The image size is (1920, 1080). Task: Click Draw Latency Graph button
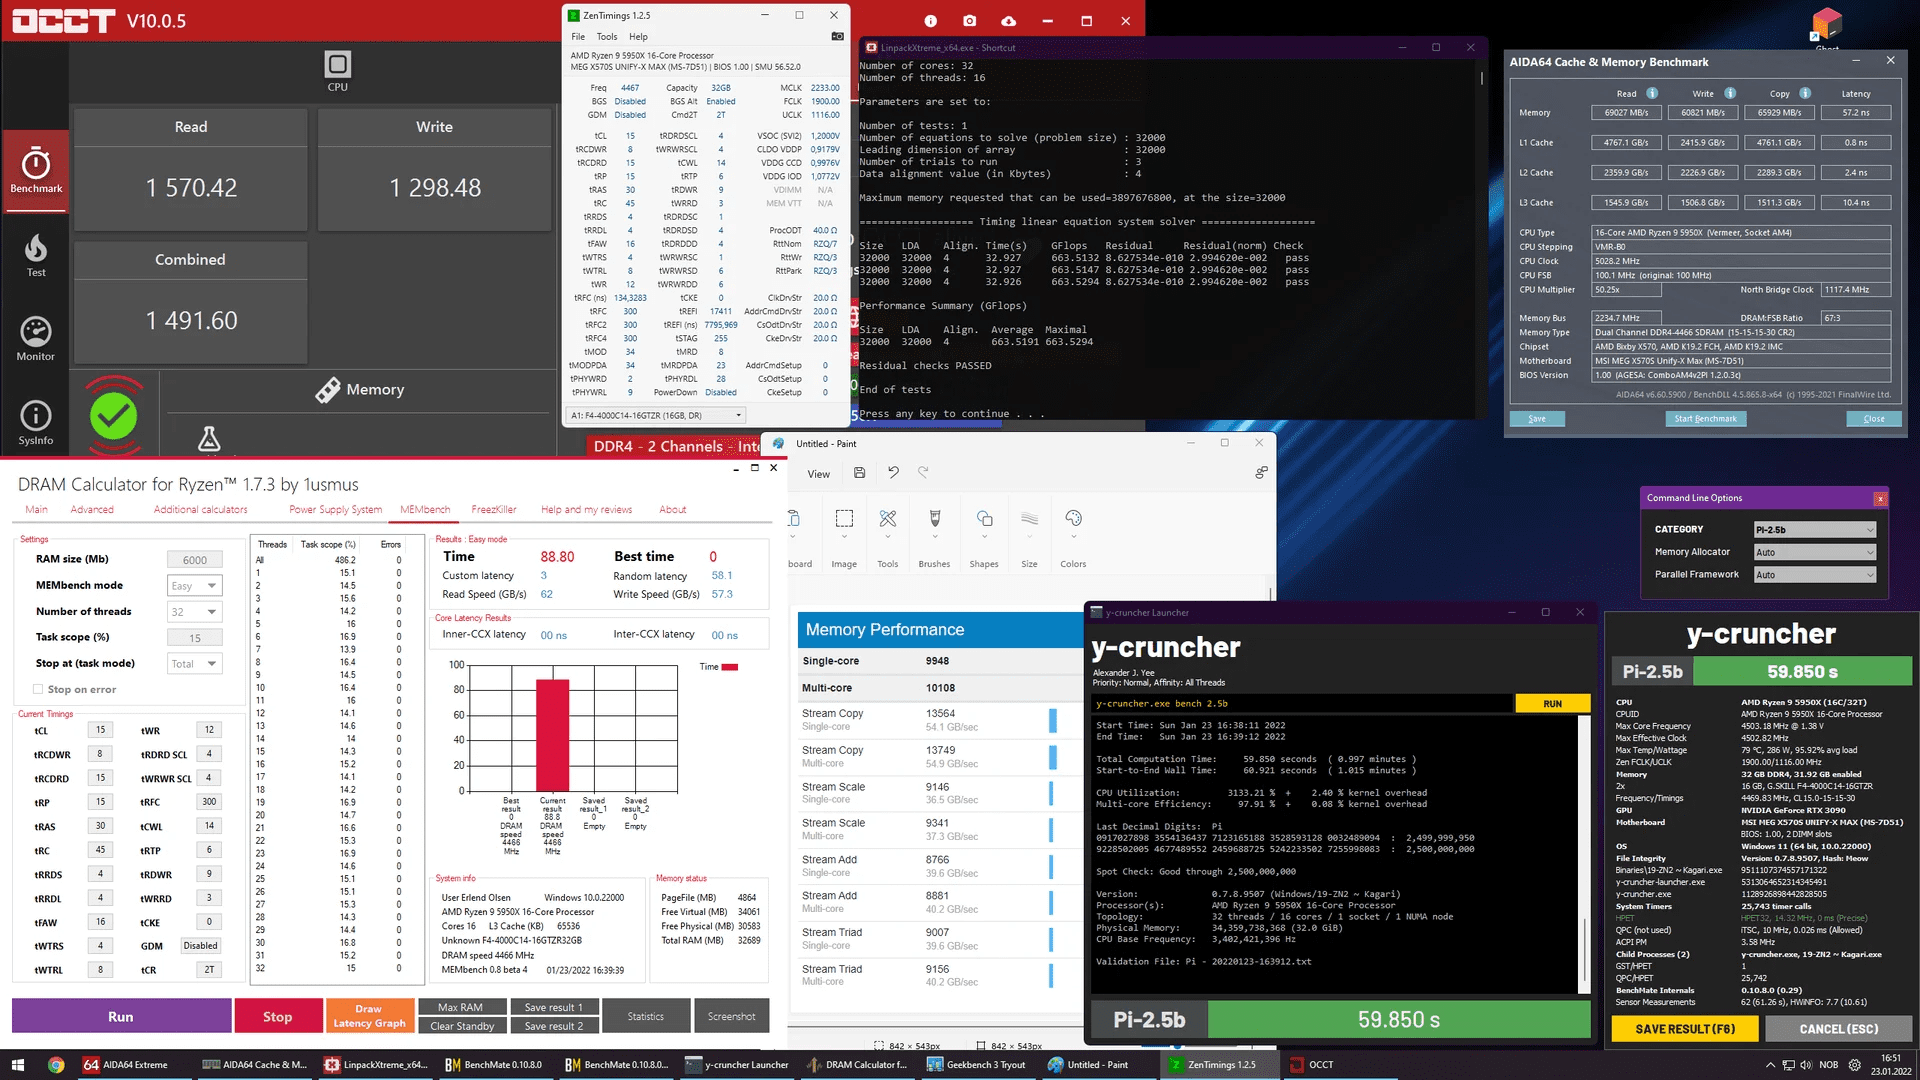point(369,1016)
